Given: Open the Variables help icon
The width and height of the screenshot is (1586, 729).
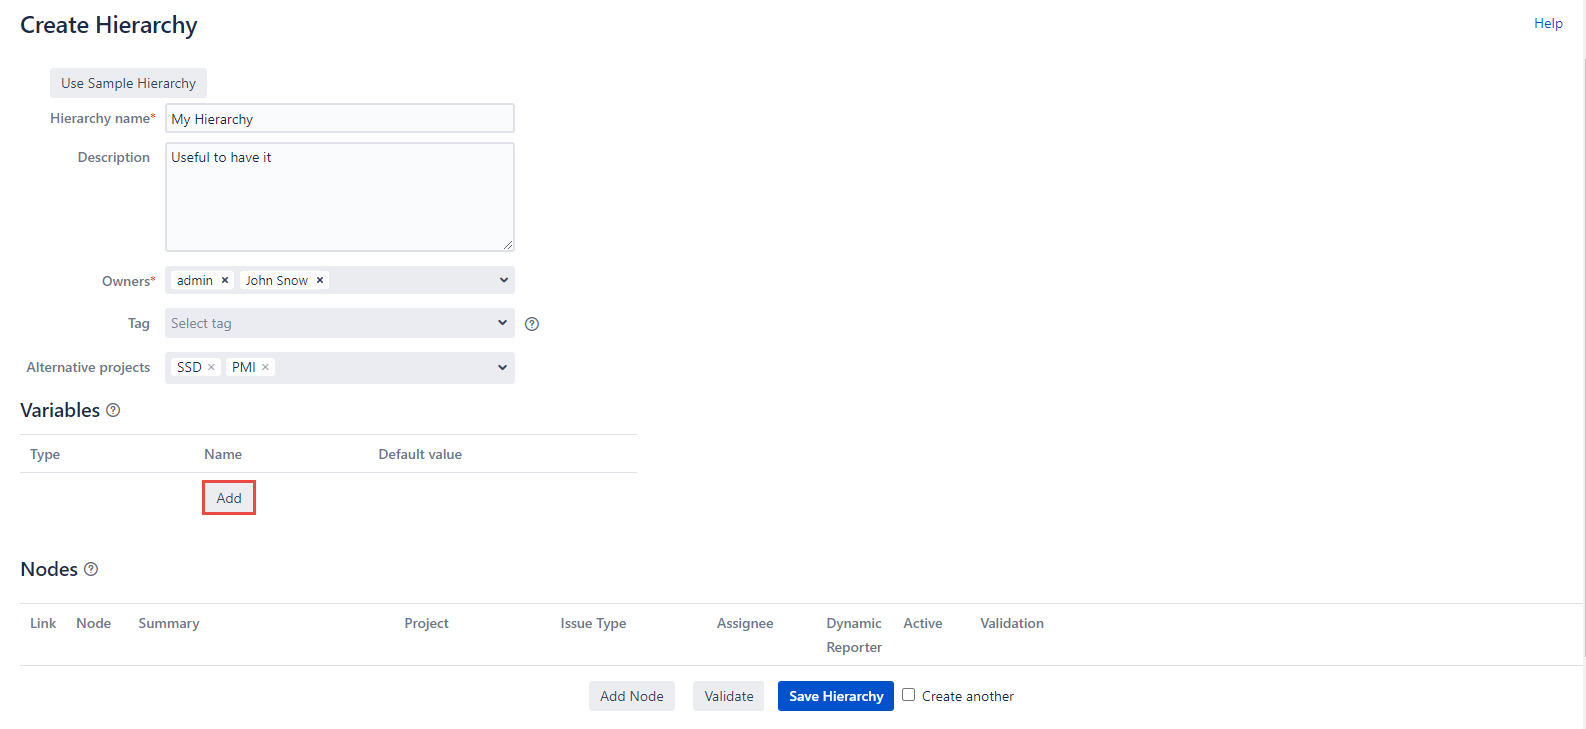Looking at the screenshot, I should click(113, 410).
